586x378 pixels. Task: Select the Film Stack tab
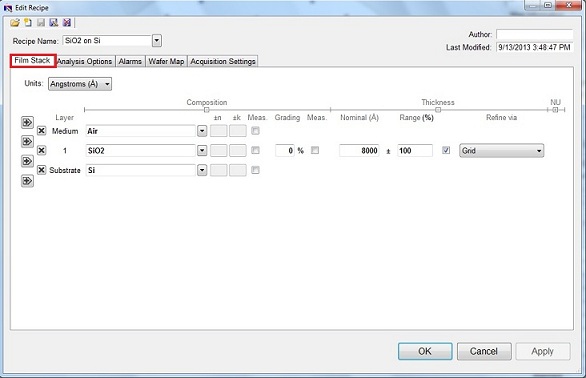coord(33,61)
